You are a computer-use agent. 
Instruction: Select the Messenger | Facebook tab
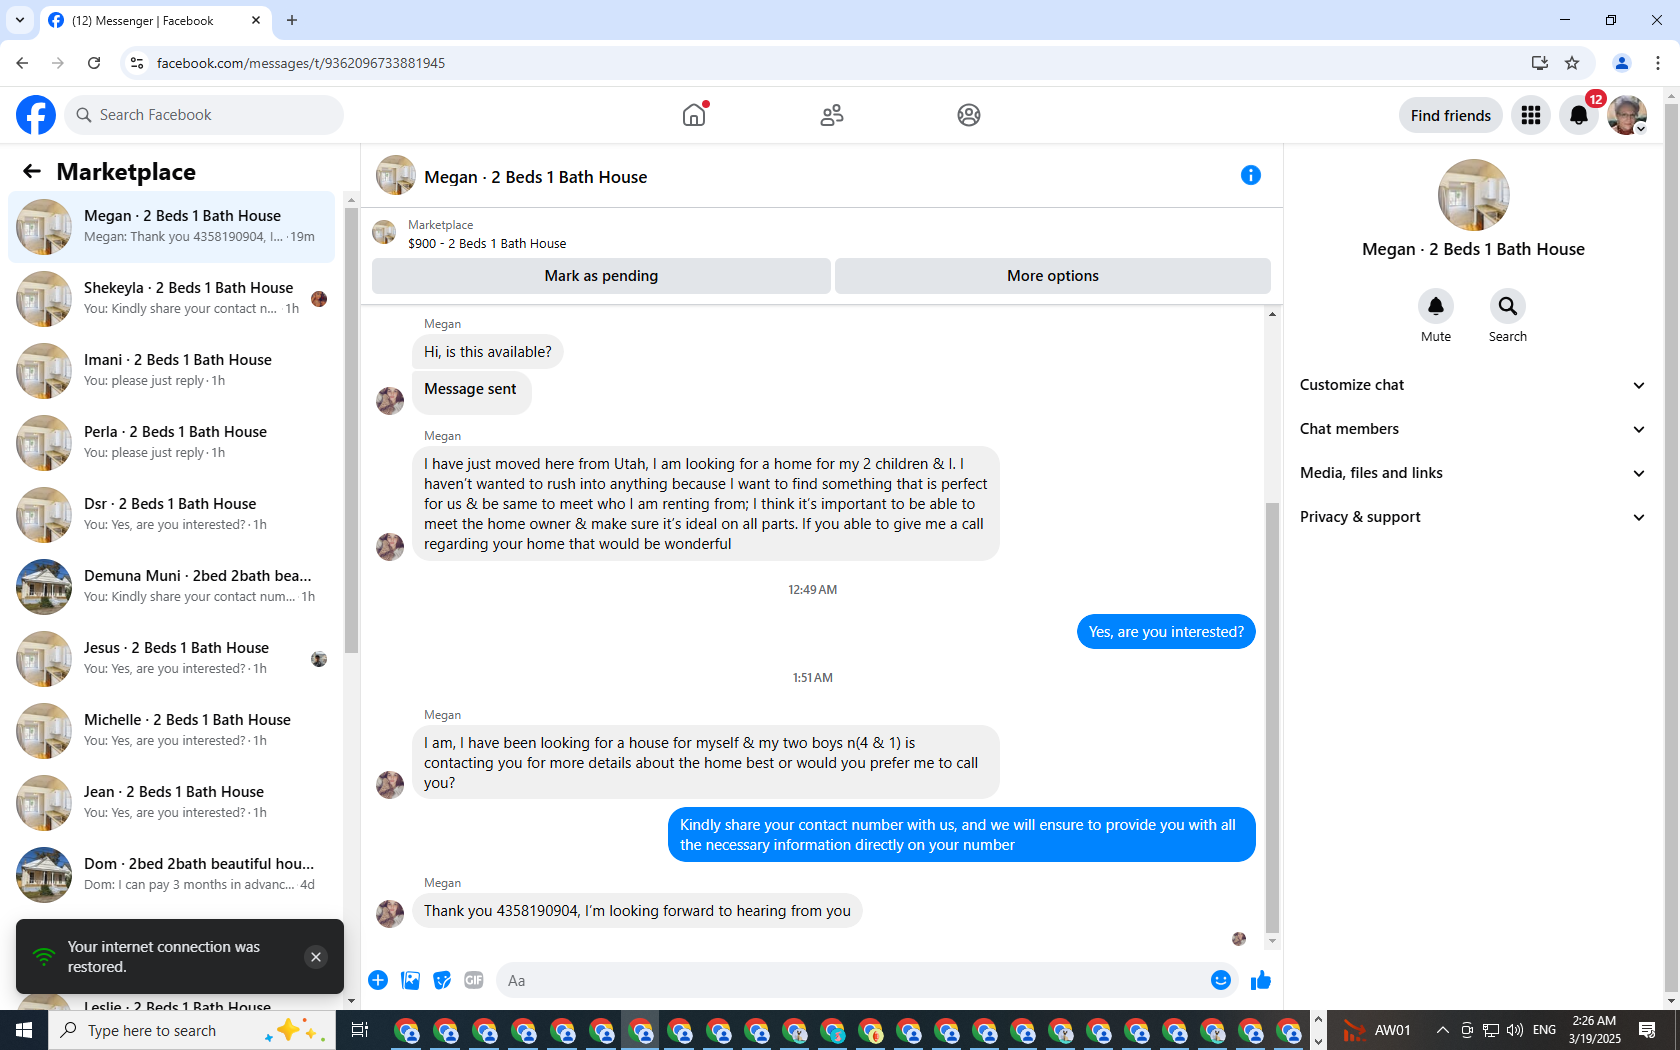pyautogui.click(x=156, y=20)
